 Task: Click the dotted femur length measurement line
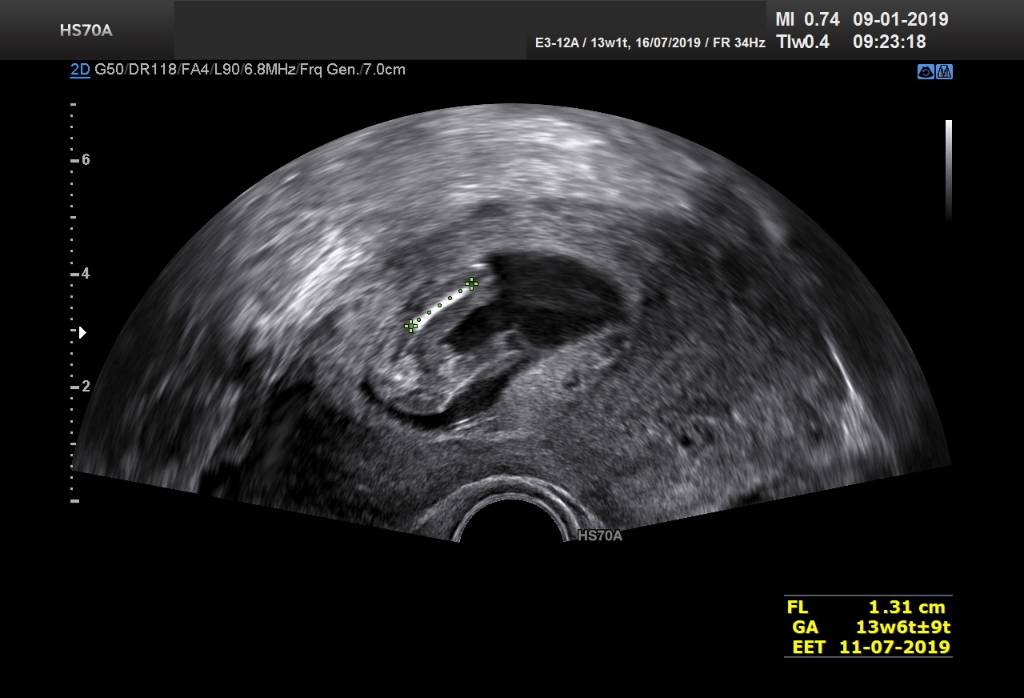click(x=441, y=305)
